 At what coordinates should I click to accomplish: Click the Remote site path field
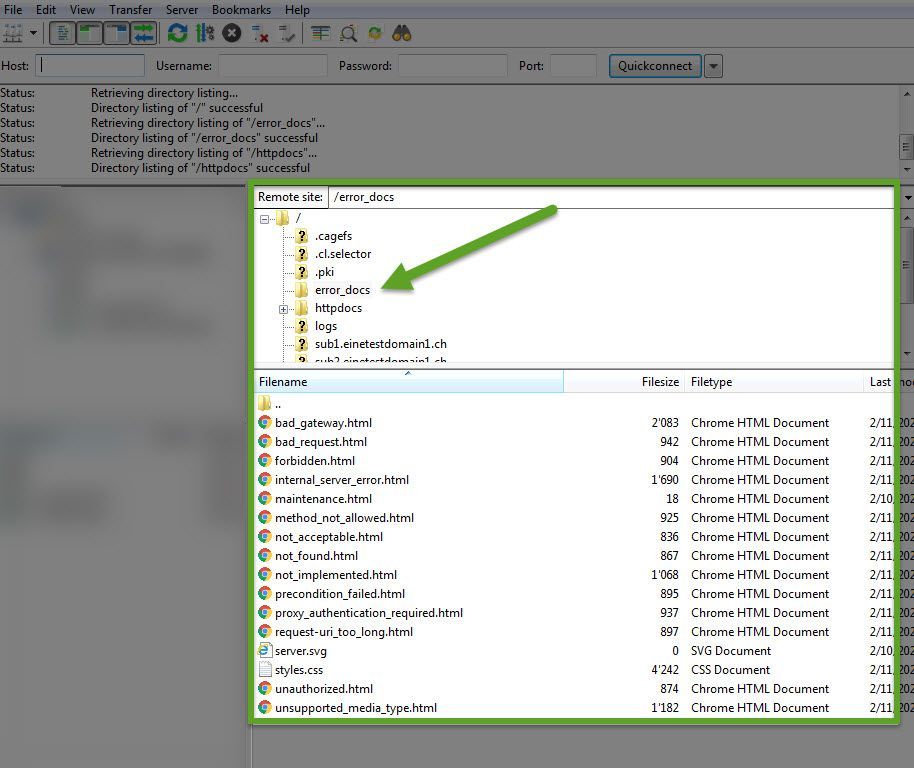point(610,197)
